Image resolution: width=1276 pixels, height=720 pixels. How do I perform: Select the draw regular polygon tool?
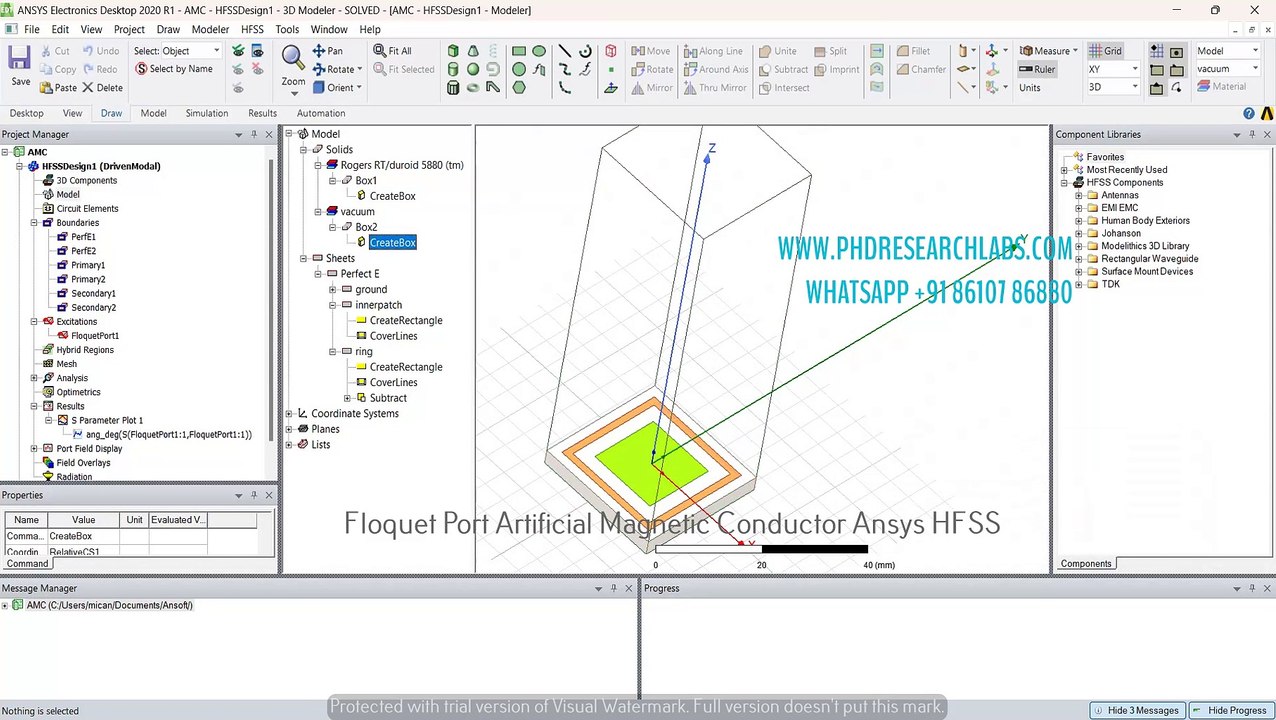(519, 87)
